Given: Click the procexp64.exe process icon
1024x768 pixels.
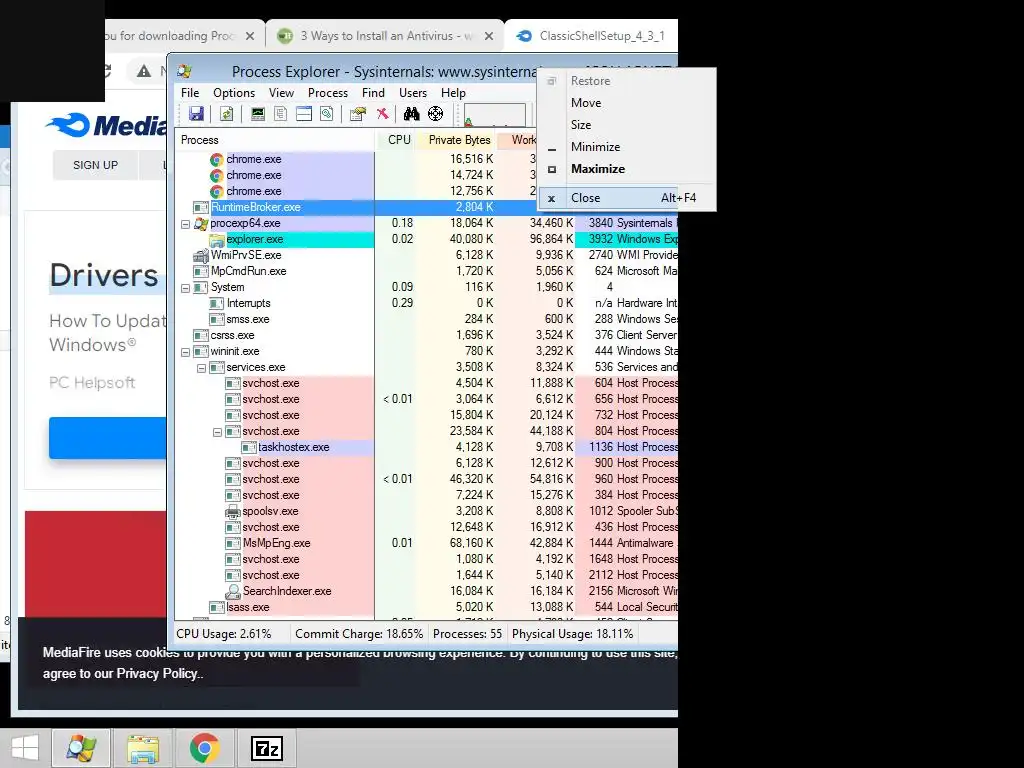Looking at the screenshot, I should pos(201,223).
